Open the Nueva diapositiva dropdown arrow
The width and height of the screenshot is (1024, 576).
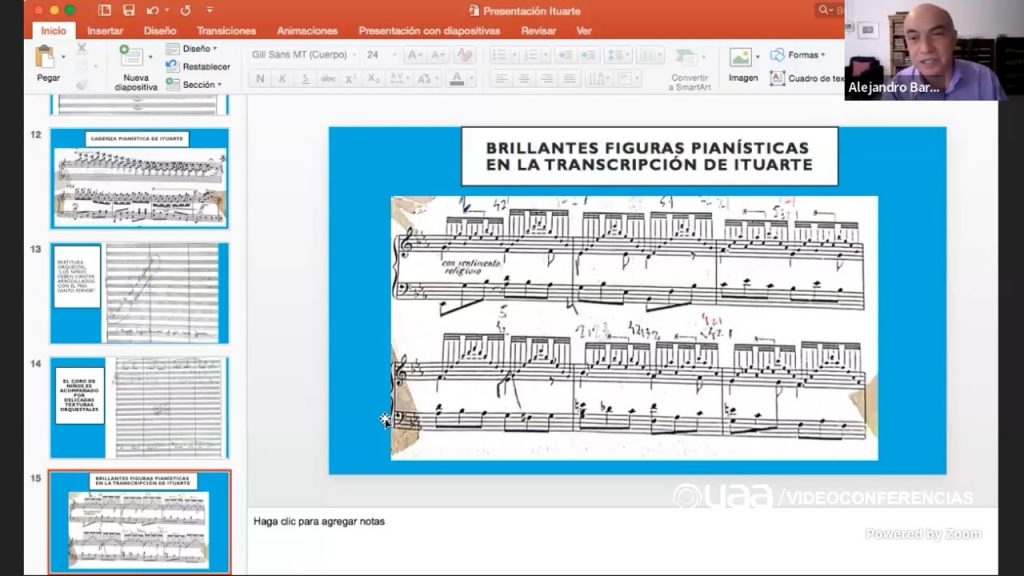click(150, 57)
